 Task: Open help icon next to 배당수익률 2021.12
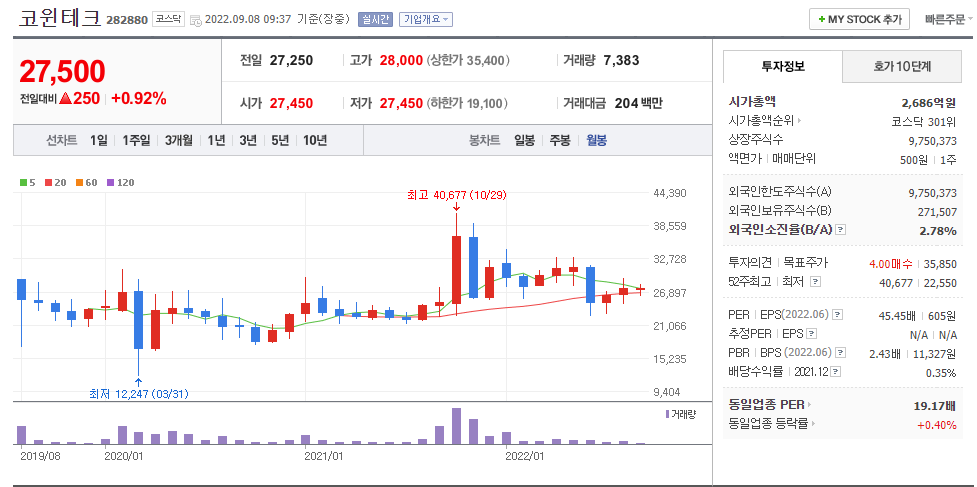pyautogui.click(x=836, y=372)
